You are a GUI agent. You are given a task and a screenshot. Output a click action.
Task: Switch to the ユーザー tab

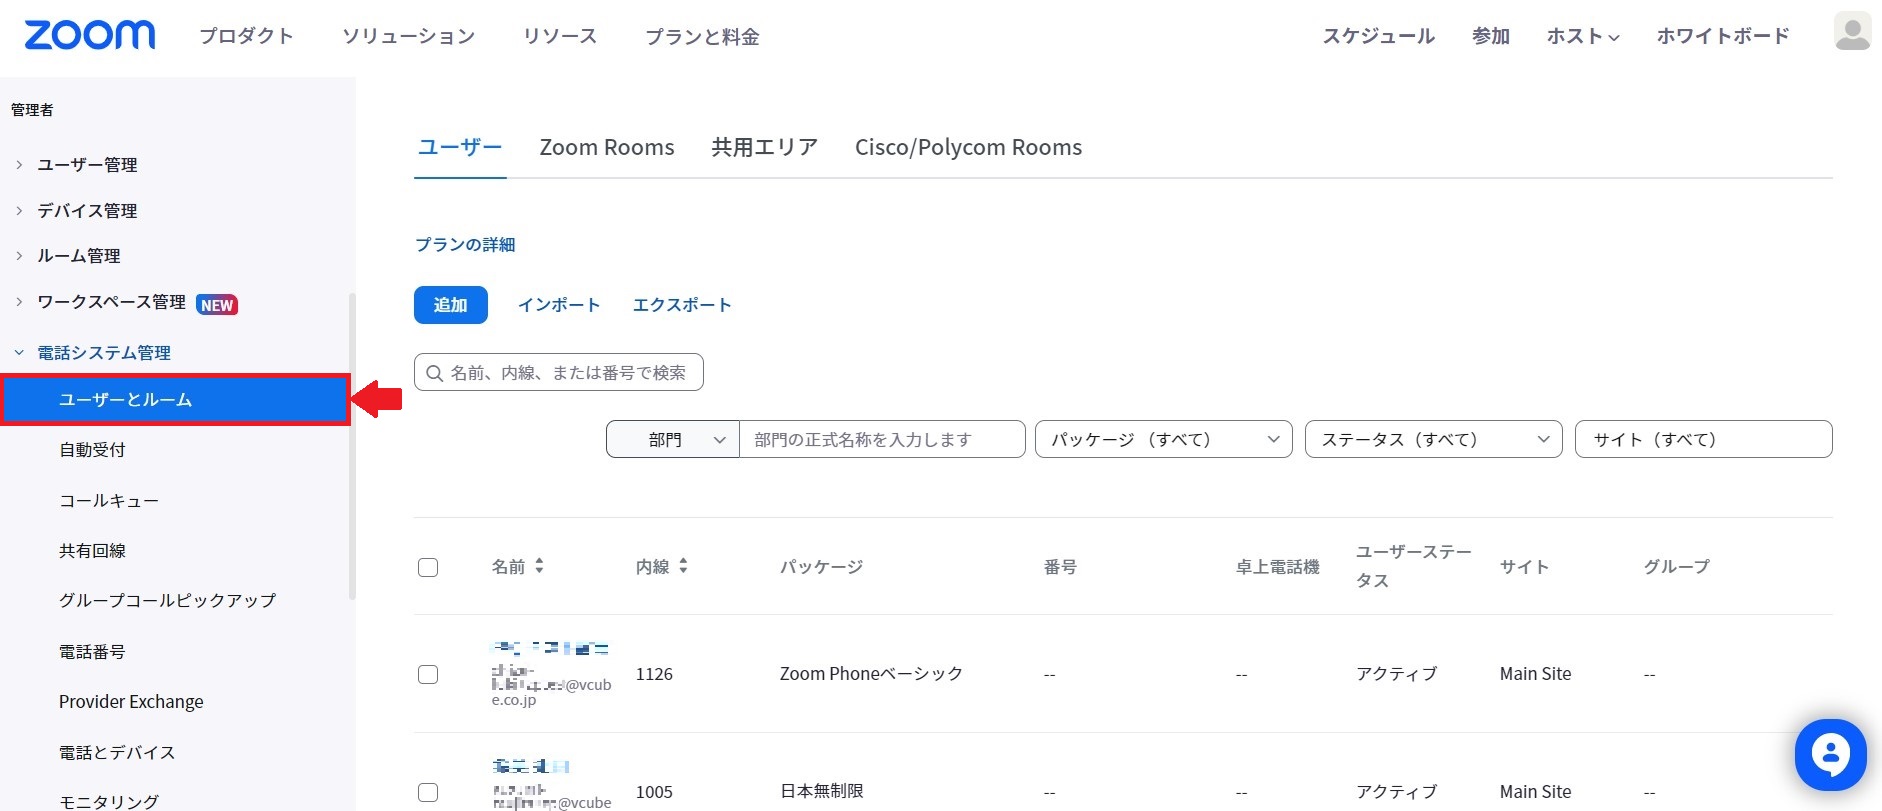click(460, 147)
